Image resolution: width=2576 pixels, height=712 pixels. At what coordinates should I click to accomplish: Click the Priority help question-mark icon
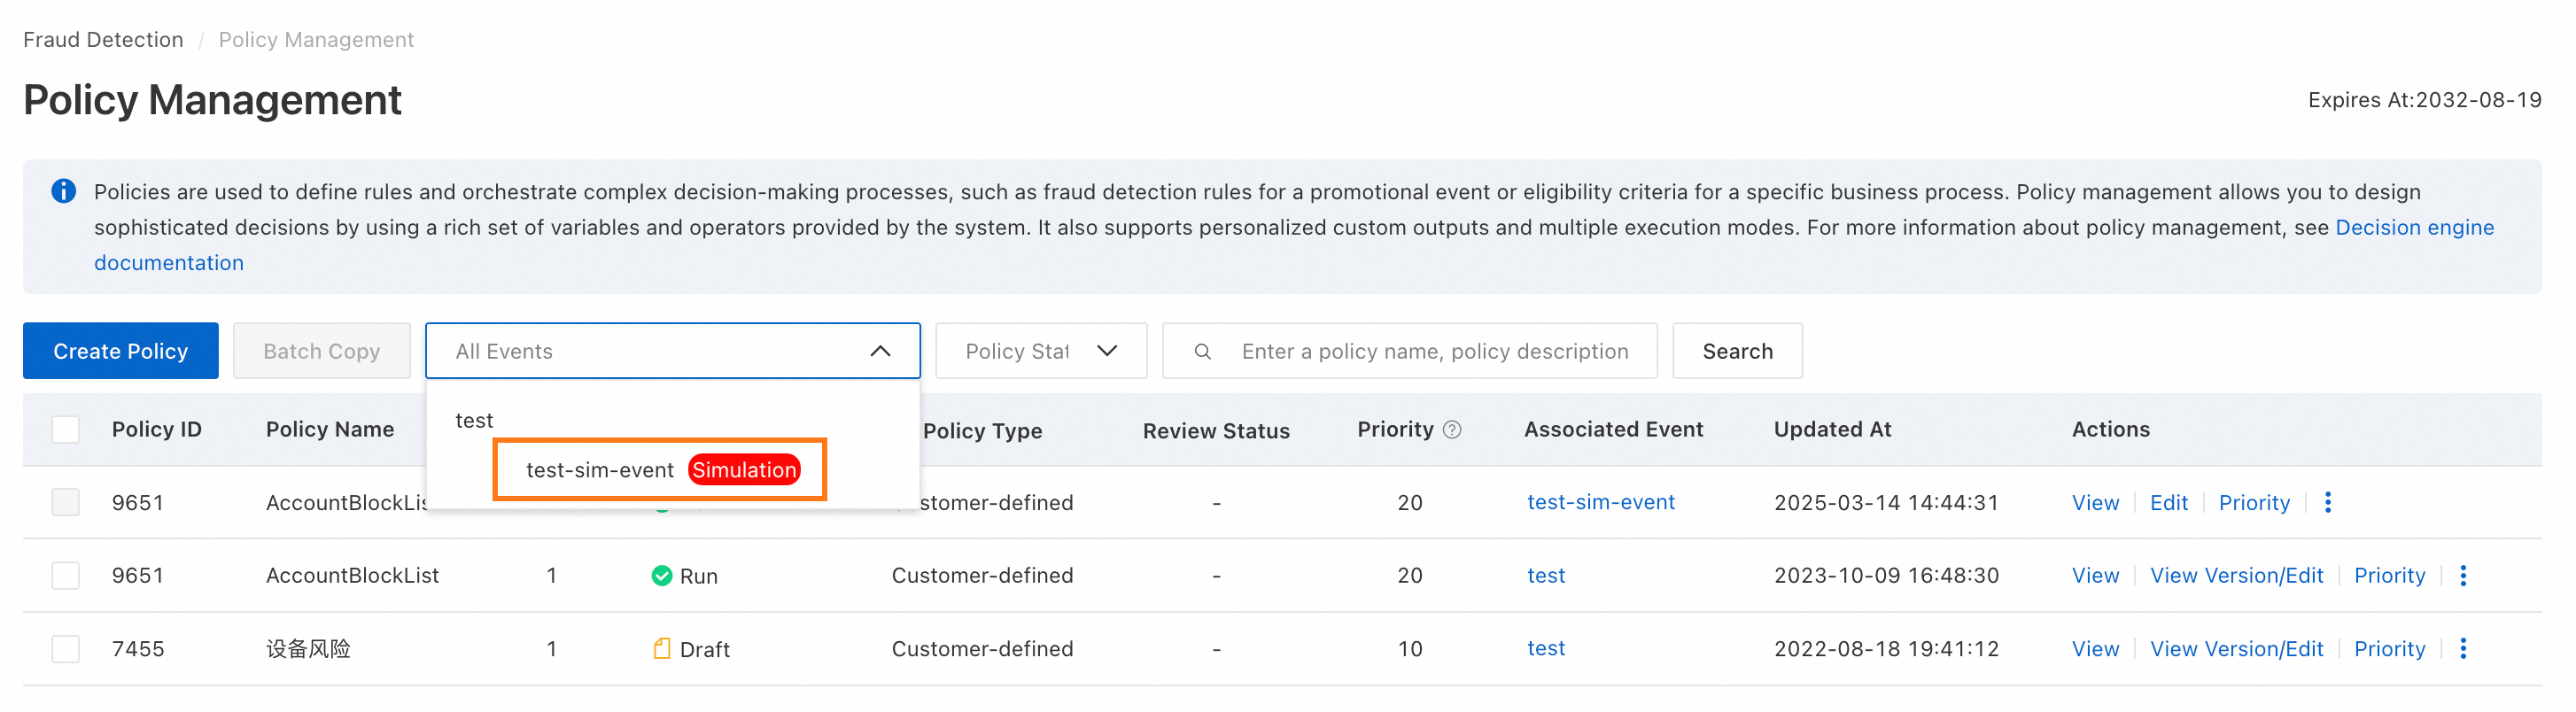[x=1452, y=430]
